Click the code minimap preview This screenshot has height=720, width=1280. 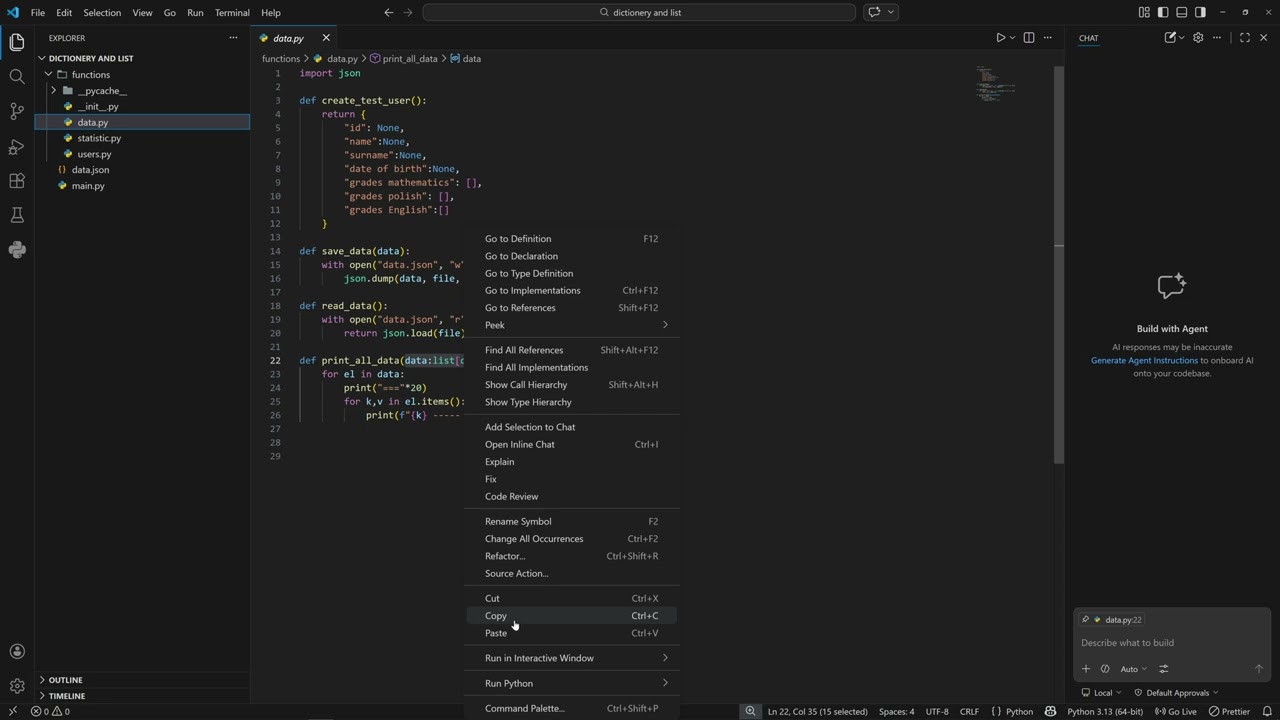996,85
